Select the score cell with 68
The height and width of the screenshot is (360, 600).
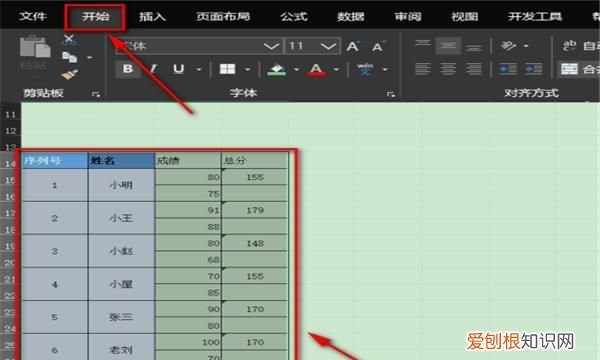tap(188, 259)
